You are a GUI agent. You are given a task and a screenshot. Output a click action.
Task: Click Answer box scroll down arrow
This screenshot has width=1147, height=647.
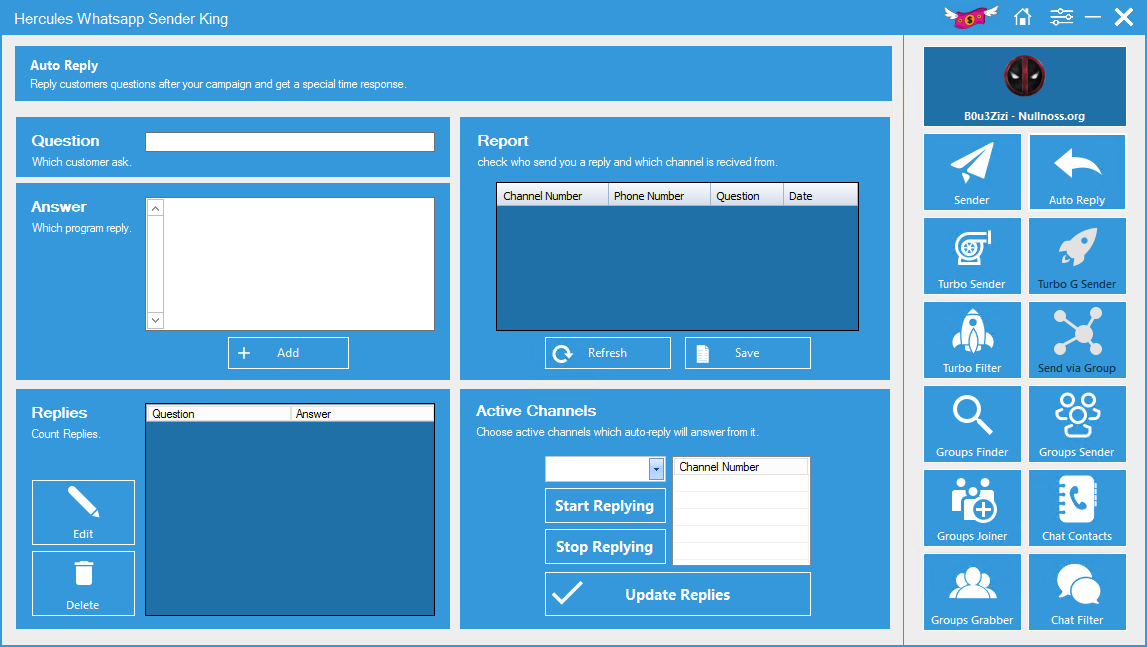(155, 321)
